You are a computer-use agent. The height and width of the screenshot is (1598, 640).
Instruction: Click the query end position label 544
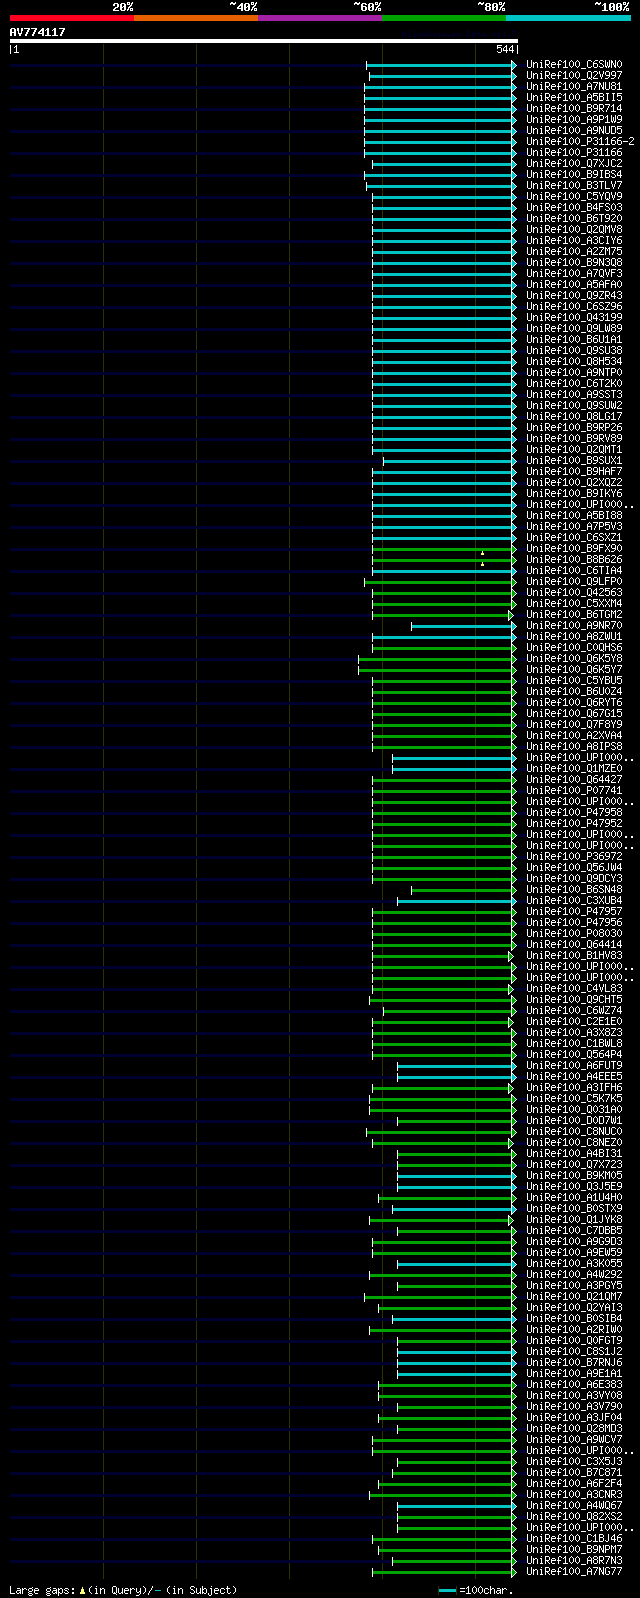504,49
